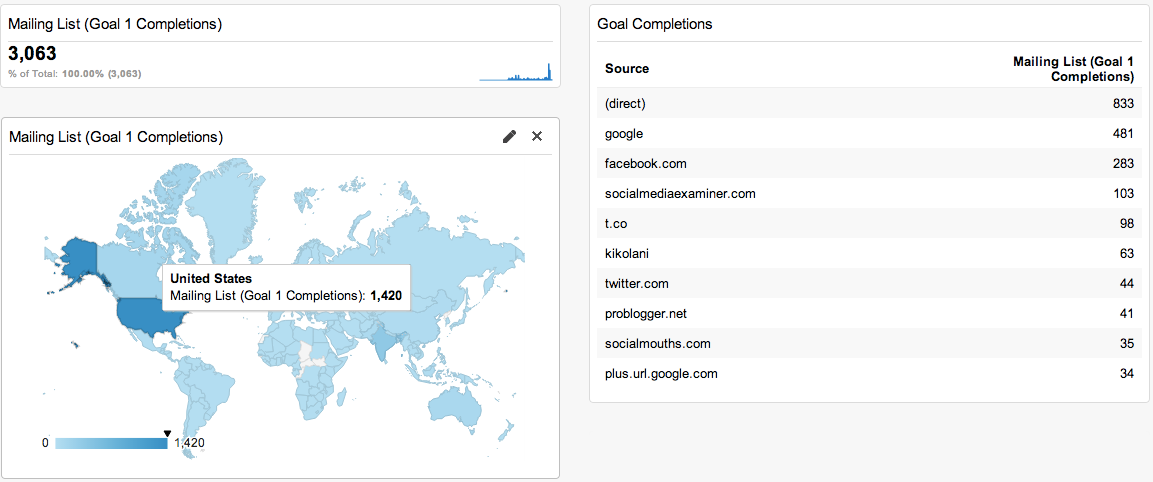Click the map legend gradient bar

[x=111, y=443]
